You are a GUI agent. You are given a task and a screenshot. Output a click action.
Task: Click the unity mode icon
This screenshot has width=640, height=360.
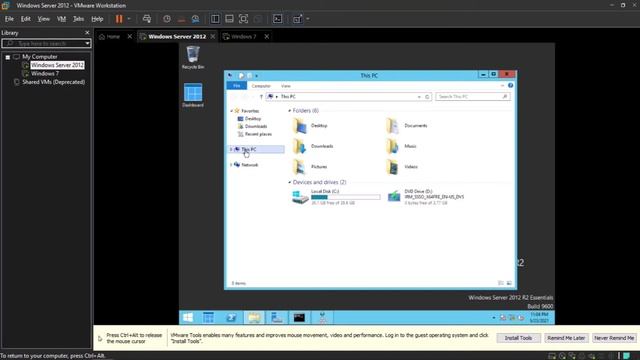(258, 19)
